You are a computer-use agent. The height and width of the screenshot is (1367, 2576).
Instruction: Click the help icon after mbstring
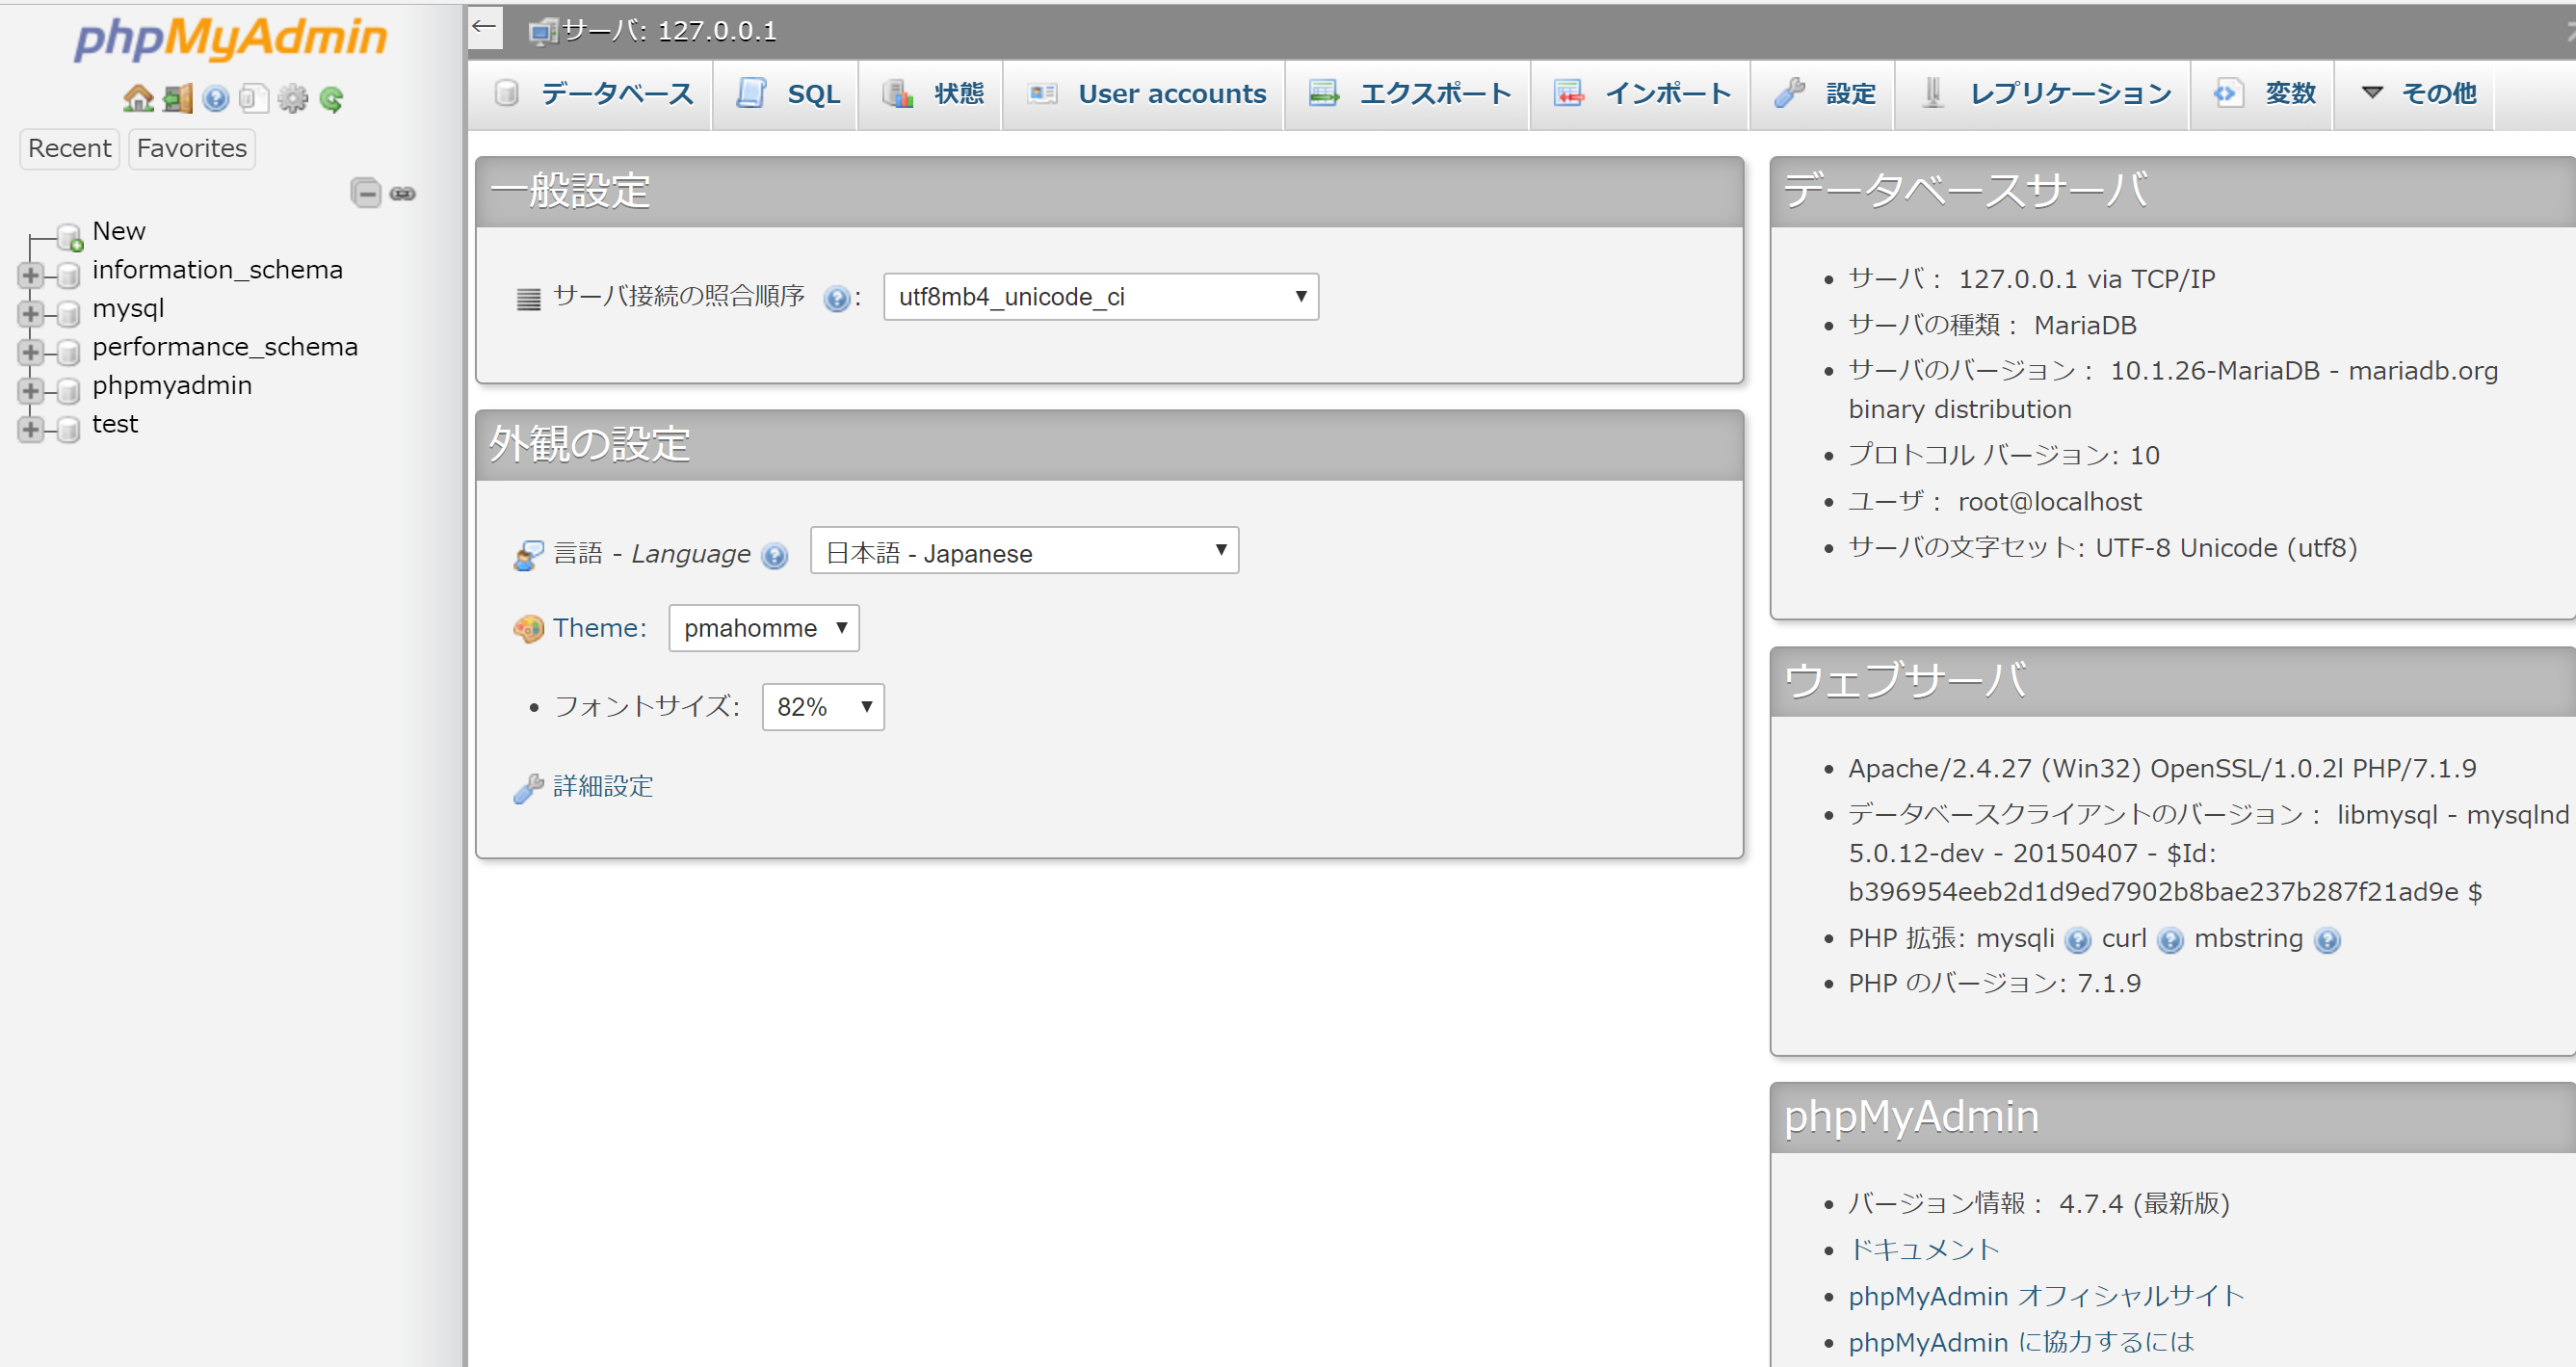click(2327, 940)
